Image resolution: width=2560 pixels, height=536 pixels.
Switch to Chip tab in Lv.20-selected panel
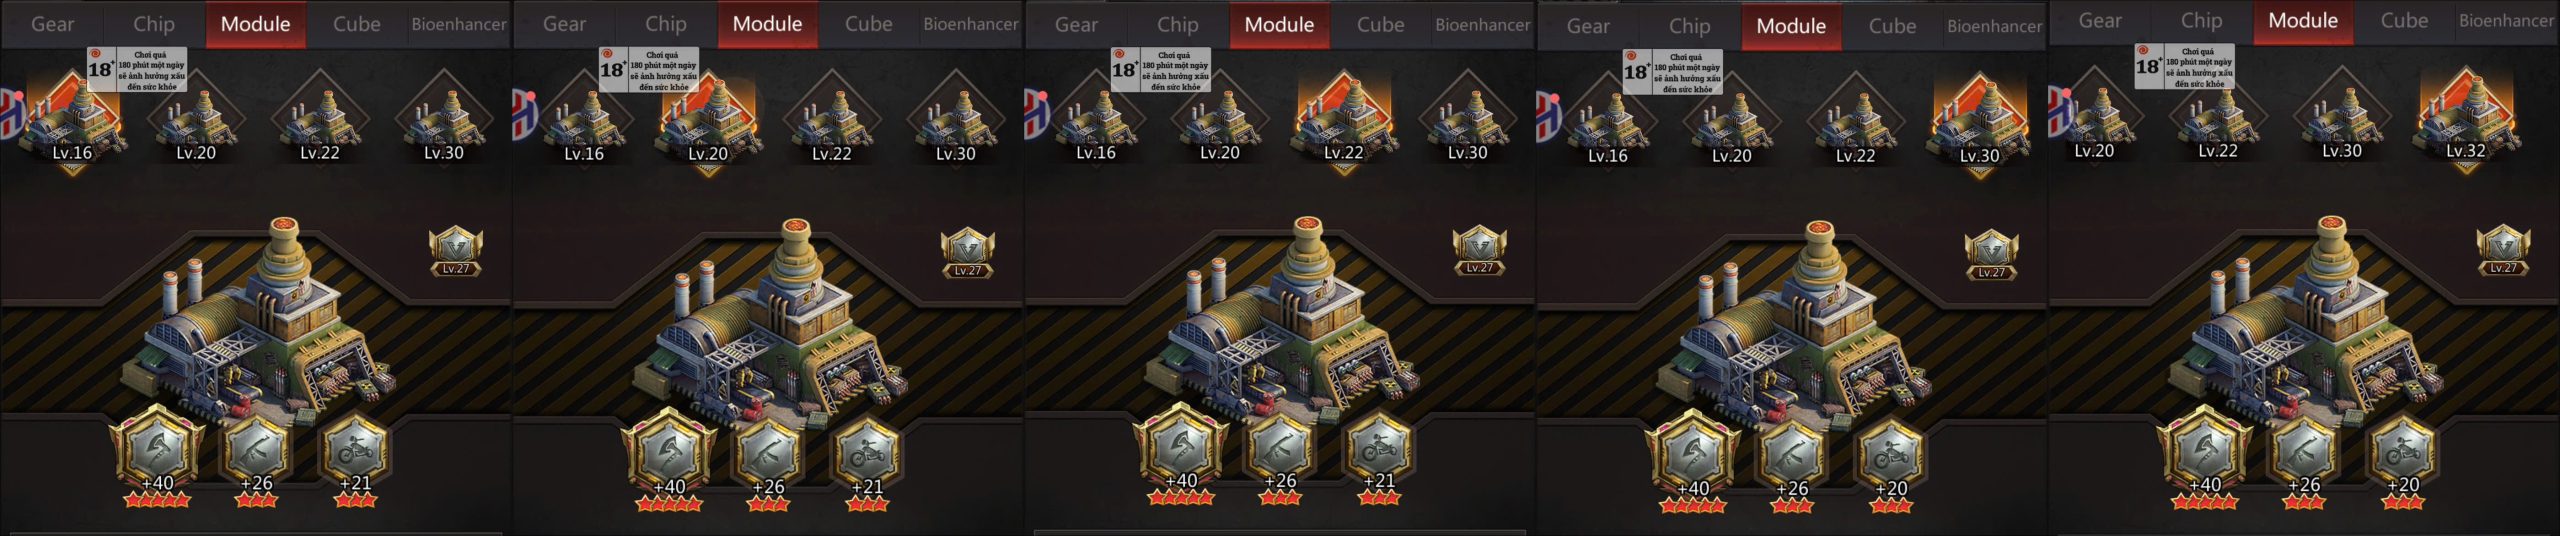(665, 24)
